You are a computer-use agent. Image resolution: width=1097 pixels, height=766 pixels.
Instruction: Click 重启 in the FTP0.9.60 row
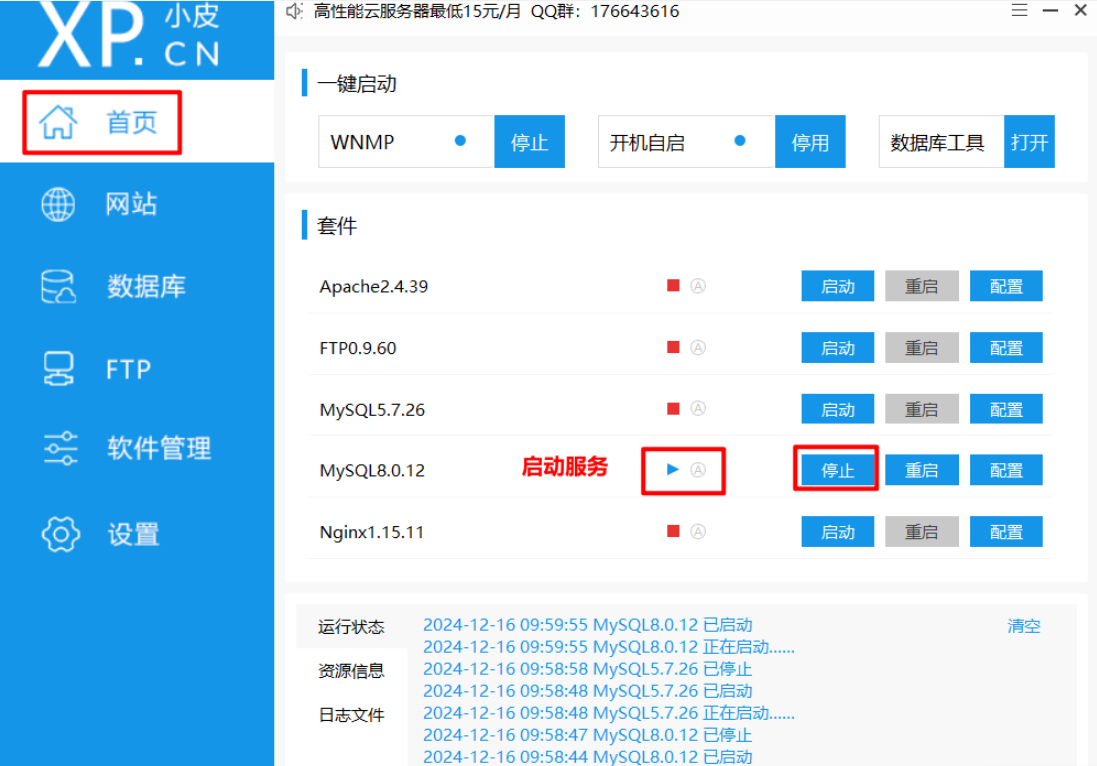(x=921, y=348)
